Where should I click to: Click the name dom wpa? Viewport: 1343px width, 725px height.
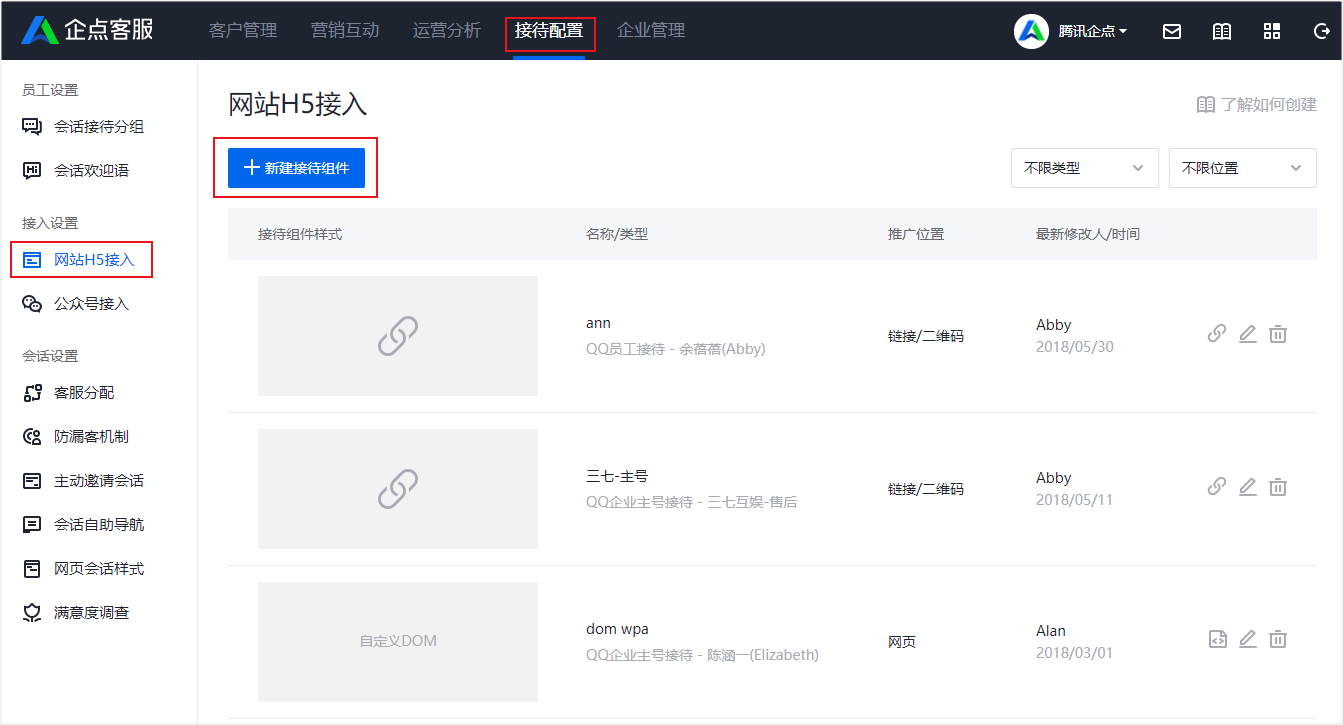click(617, 630)
